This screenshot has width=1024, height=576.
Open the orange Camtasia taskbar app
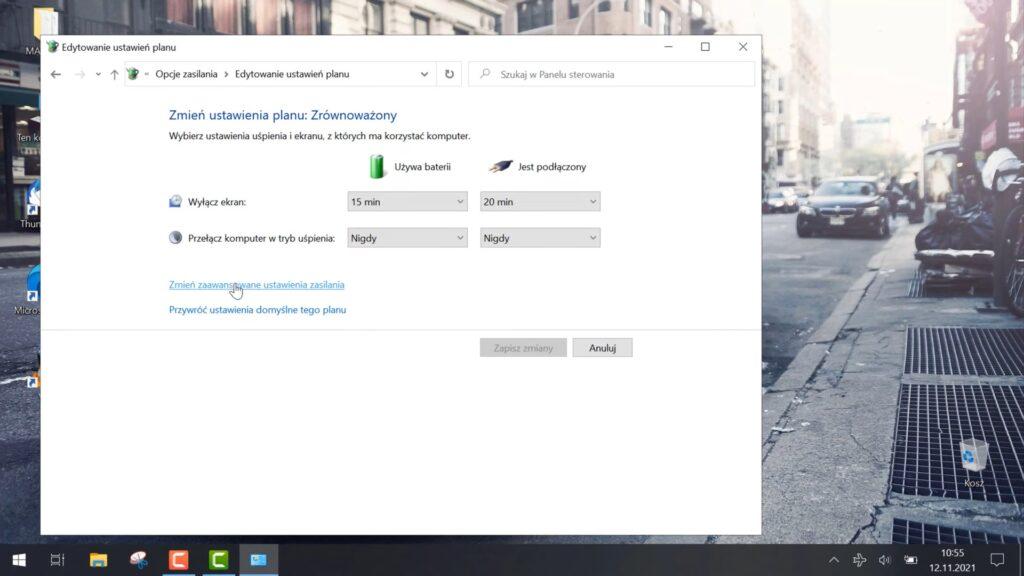click(179, 559)
